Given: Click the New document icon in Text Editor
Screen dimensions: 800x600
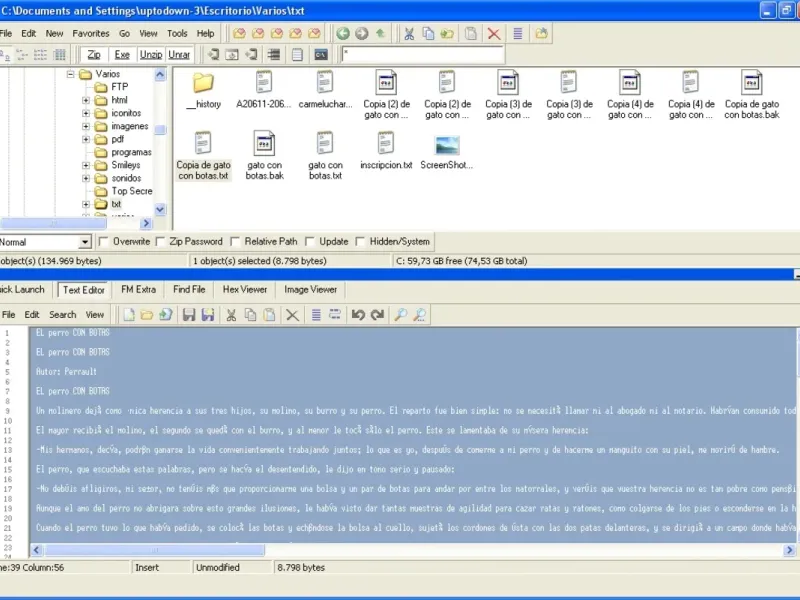Looking at the screenshot, I should pos(128,314).
